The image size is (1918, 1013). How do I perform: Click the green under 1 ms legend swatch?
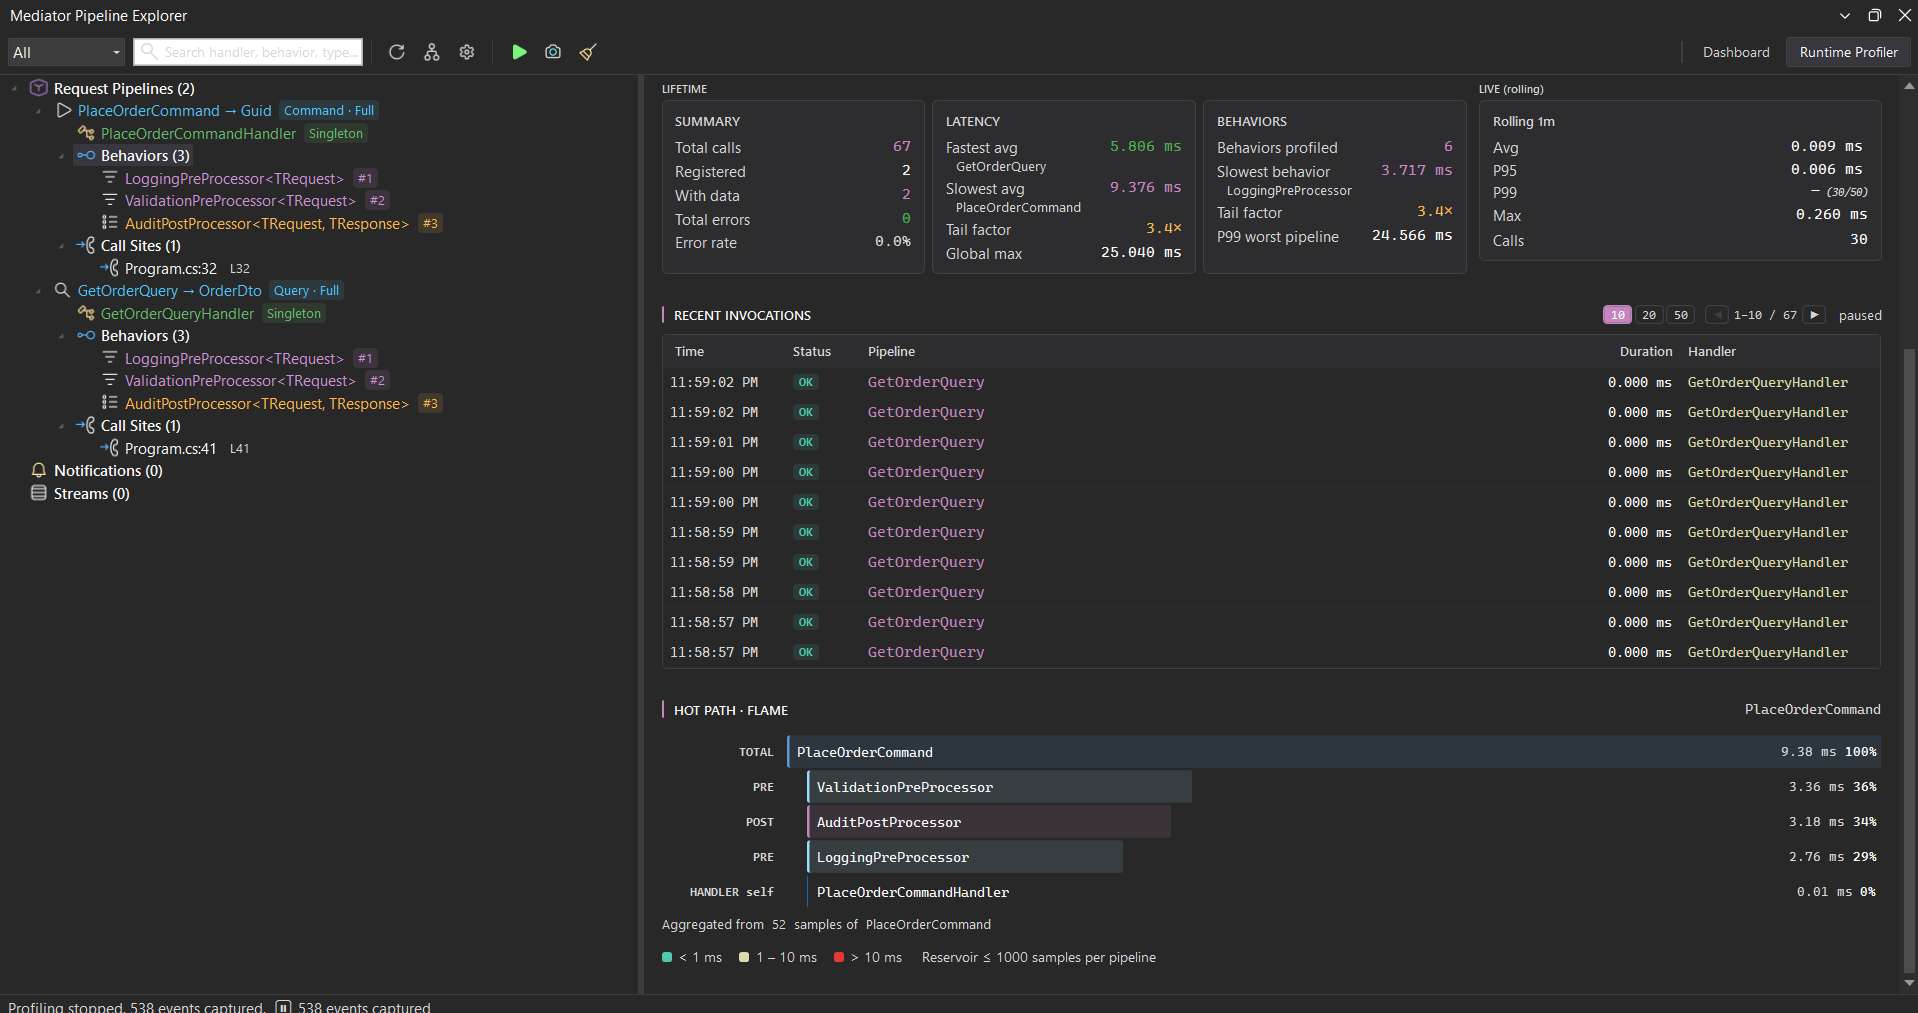tap(667, 958)
